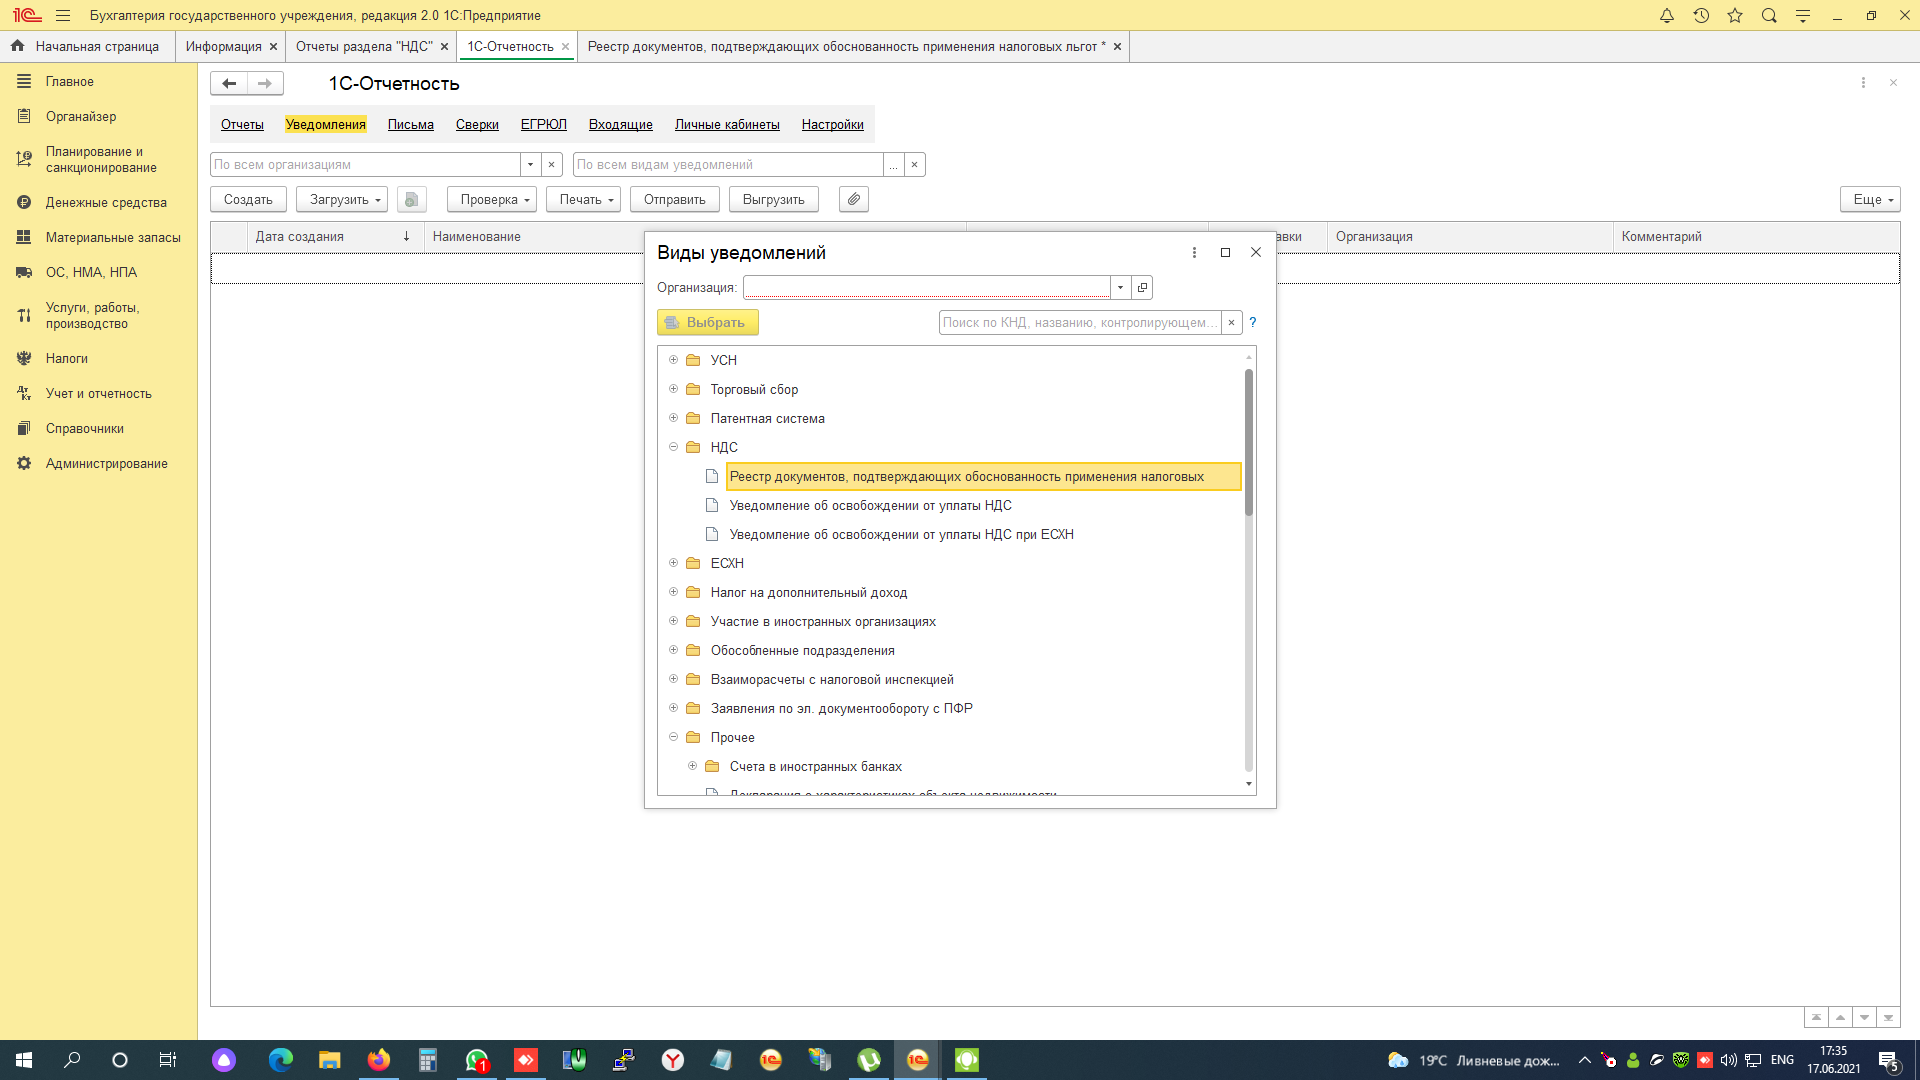Open the Печать dropdown button

584,200
